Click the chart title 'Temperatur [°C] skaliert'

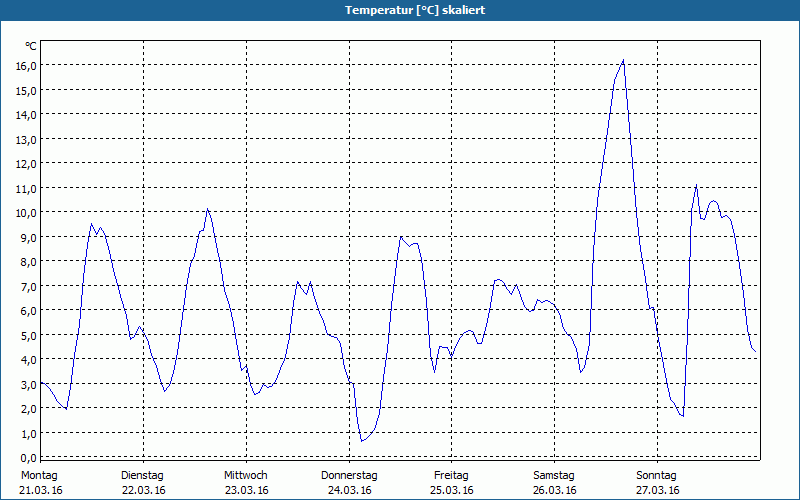pos(415,10)
